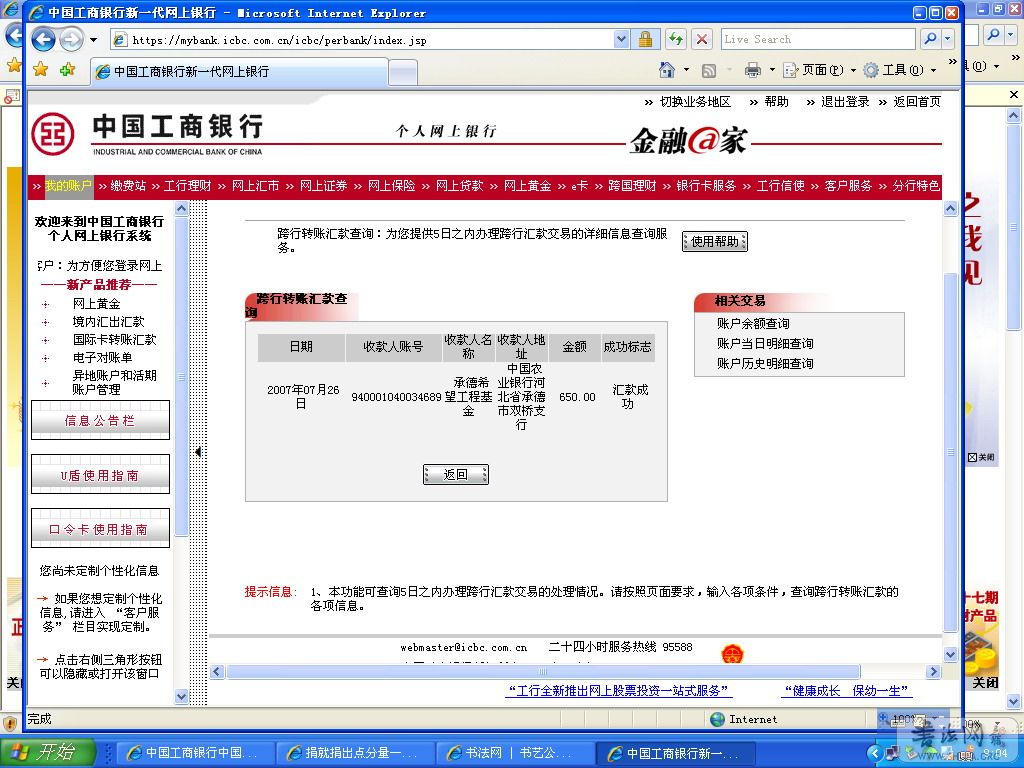Open a new blank tab
The height and width of the screenshot is (768, 1024).
tap(403, 72)
